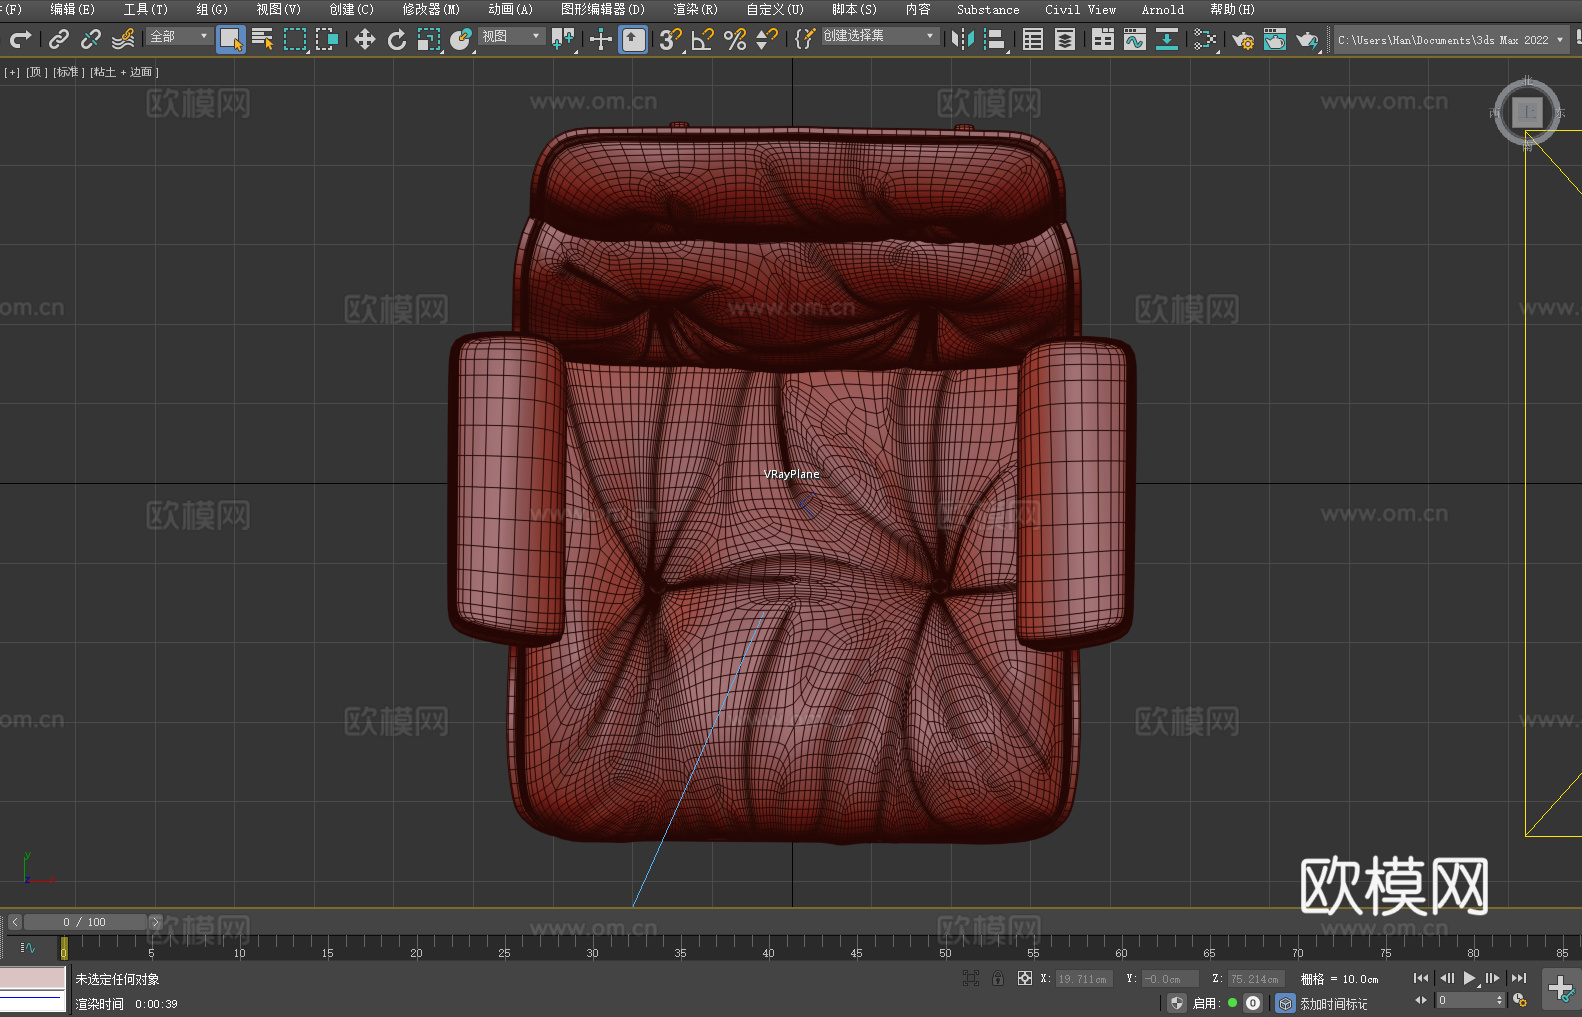Viewport: 1582px width, 1017px height.
Task: Activate the Select and Rotate tool
Action: pyautogui.click(x=397, y=39)
